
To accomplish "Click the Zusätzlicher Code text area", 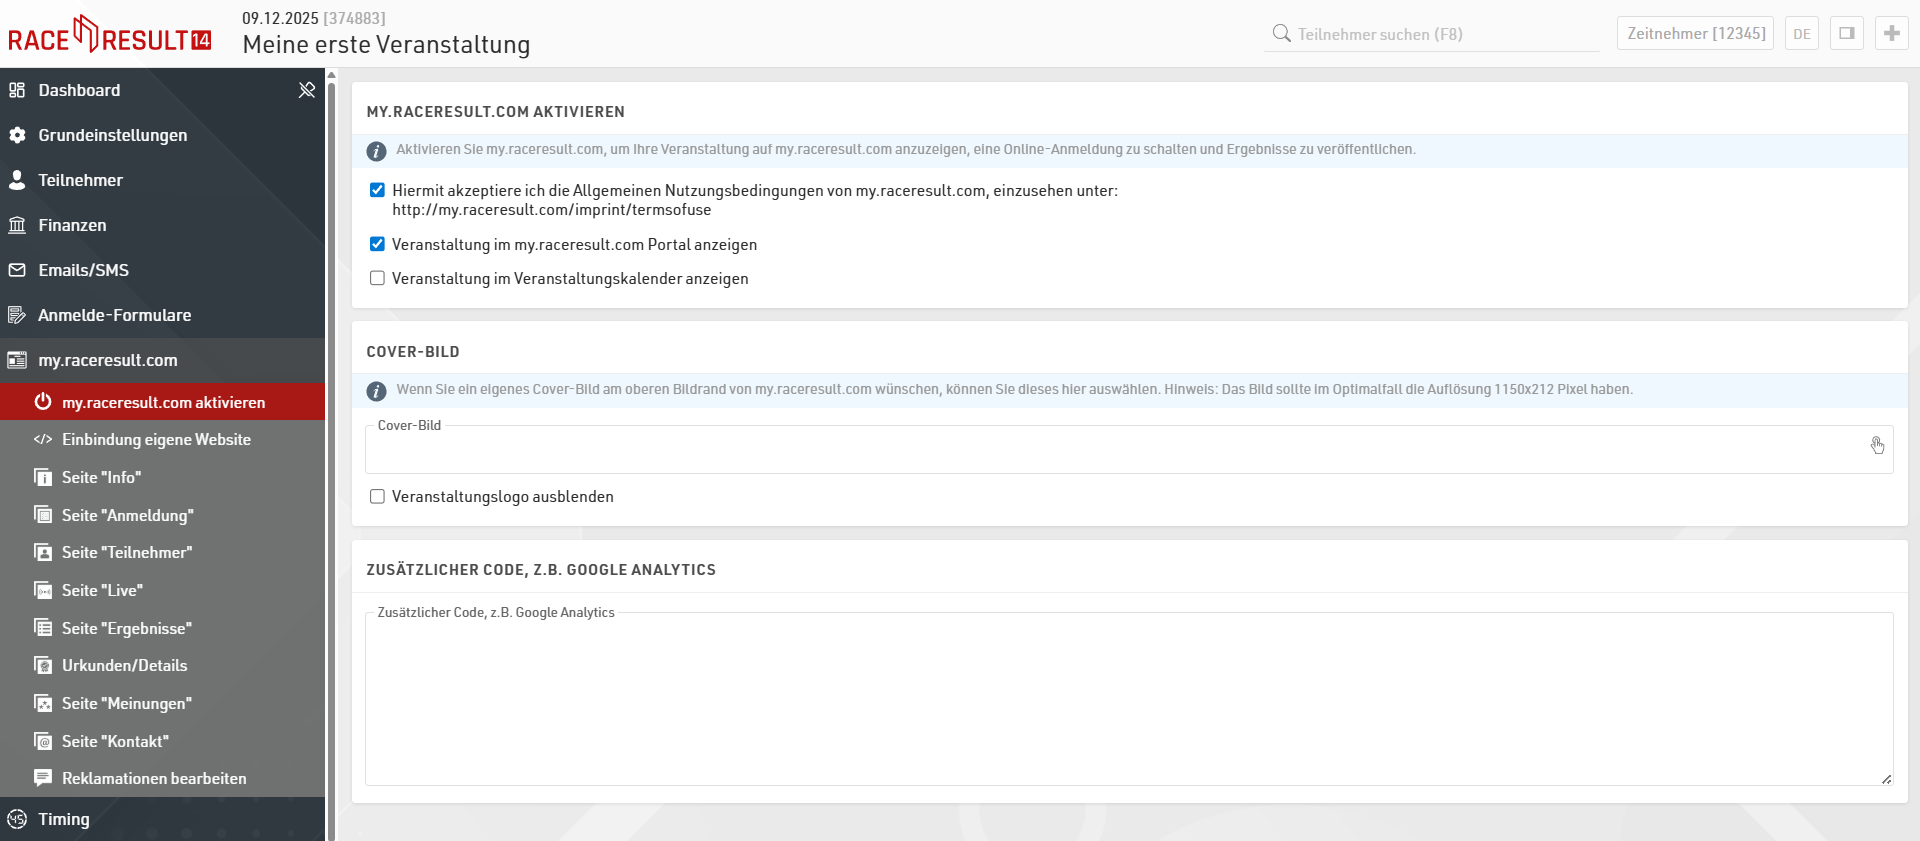I will (x=1128, y=700).
